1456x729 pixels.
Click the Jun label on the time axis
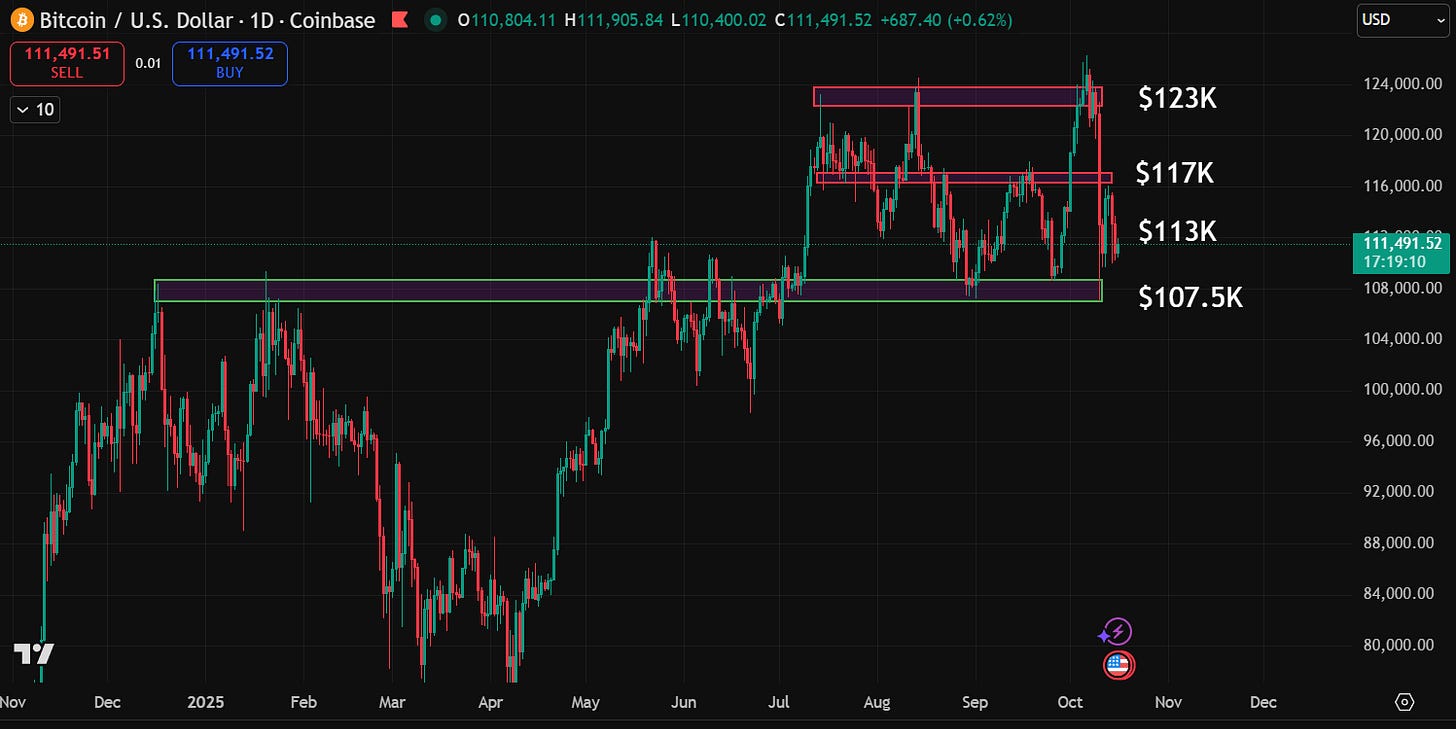pyautogui.click(x=683, y=702)
